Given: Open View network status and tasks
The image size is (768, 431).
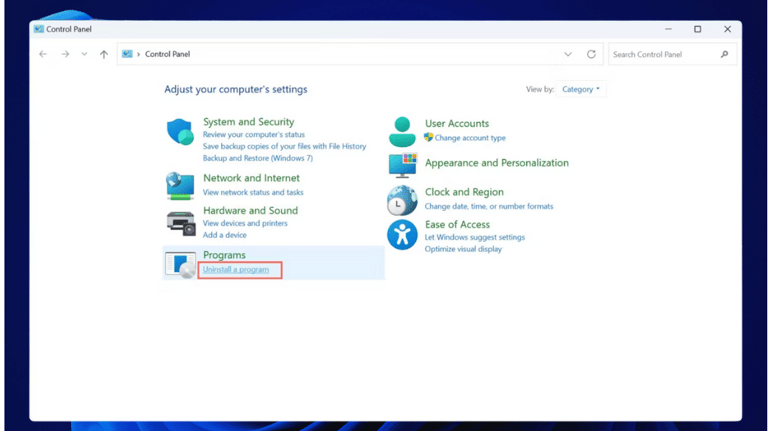Looking at the screenshot, I should click(x=253, y=192).
